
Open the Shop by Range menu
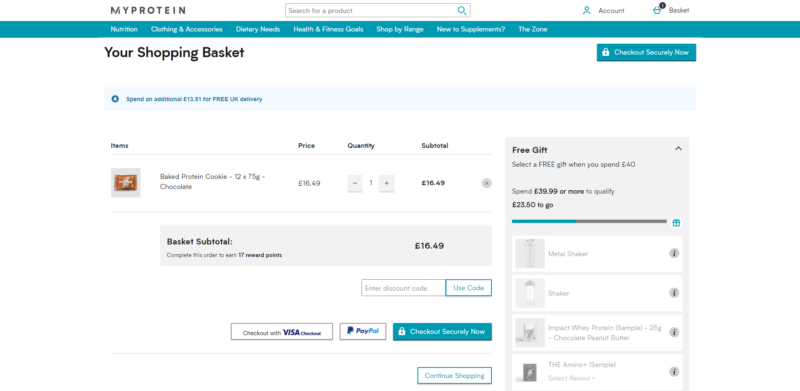click(399, 29)
